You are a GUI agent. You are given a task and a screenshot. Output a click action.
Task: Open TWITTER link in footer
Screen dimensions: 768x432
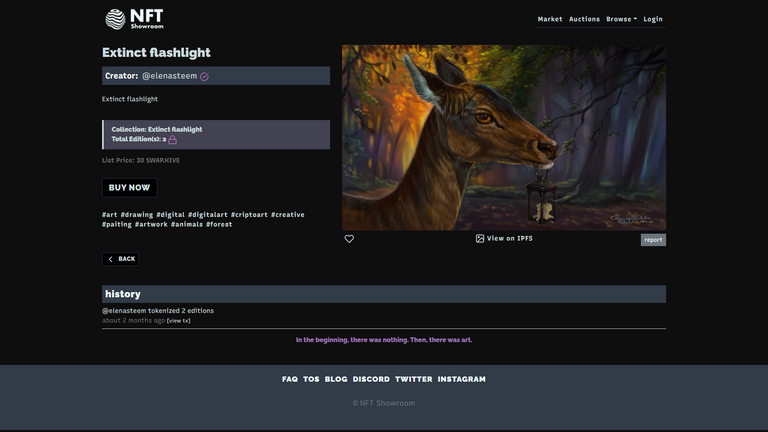[x=414, y=379]
